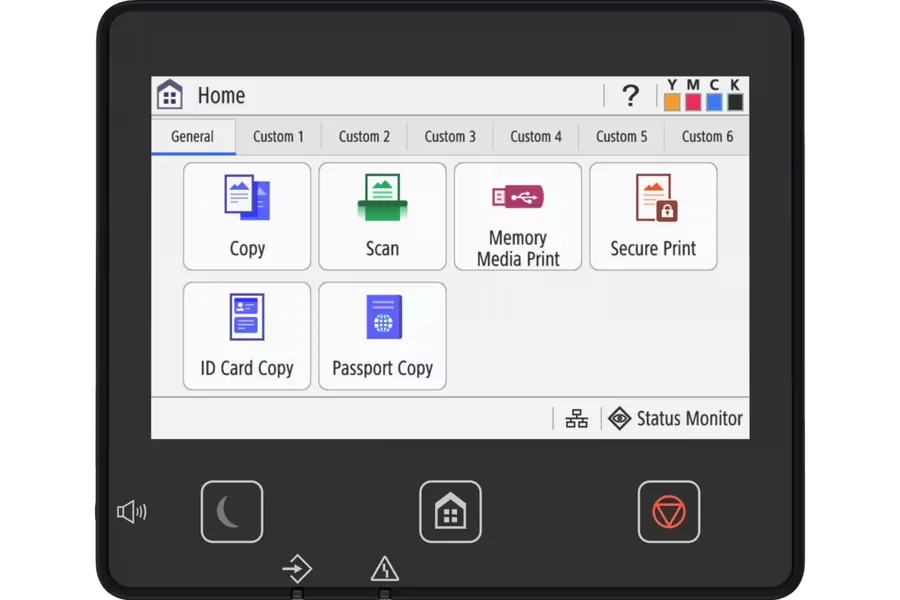Start ID Card Copy

[x=247, y=336]
